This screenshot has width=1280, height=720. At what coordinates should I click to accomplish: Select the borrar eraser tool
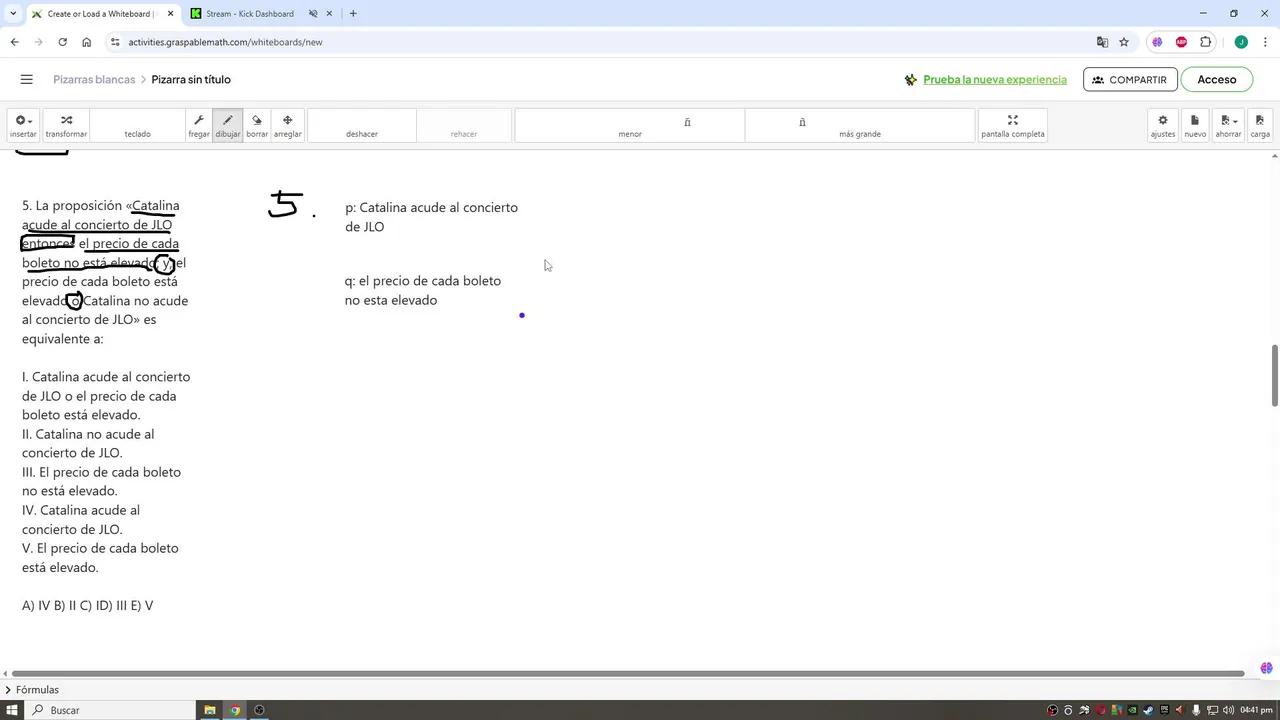point(257,125)
